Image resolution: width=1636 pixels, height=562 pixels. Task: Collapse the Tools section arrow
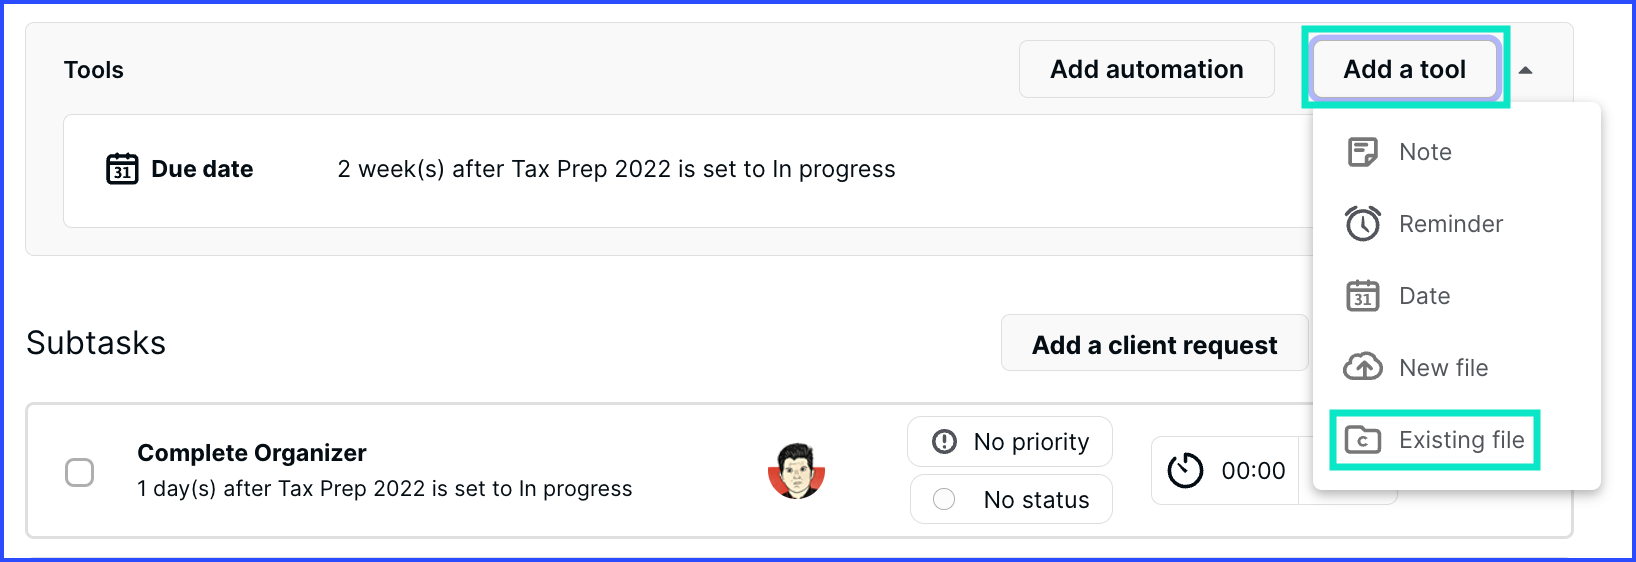coord(1525,70)
